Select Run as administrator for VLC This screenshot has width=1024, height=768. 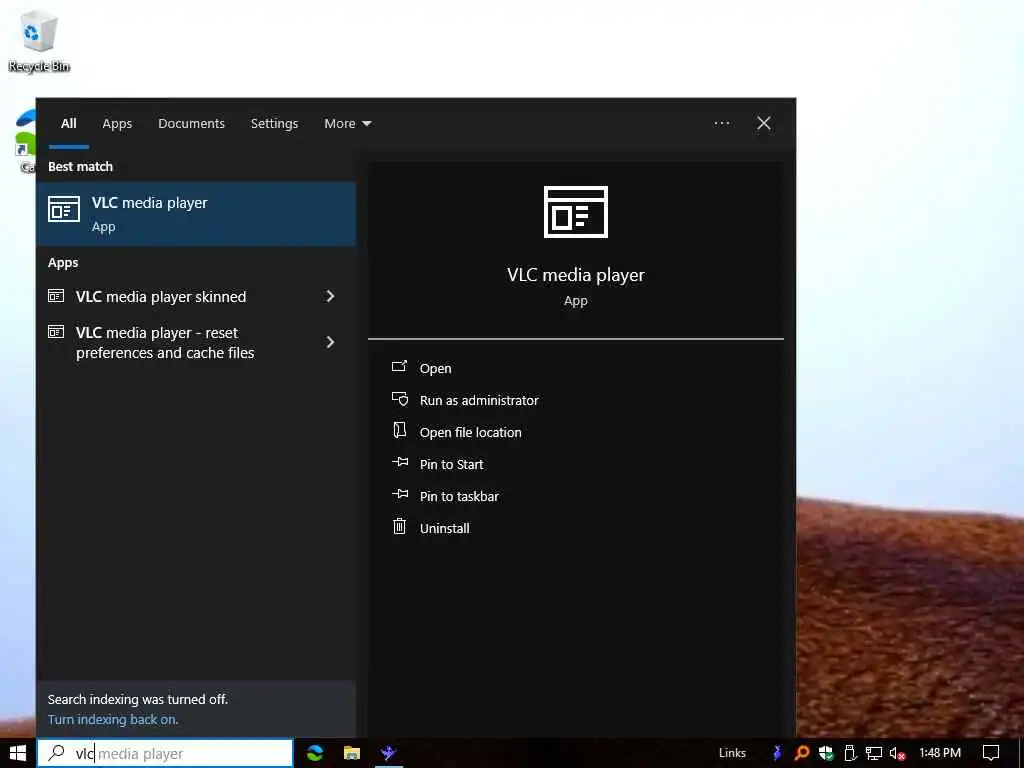(479, 400)
